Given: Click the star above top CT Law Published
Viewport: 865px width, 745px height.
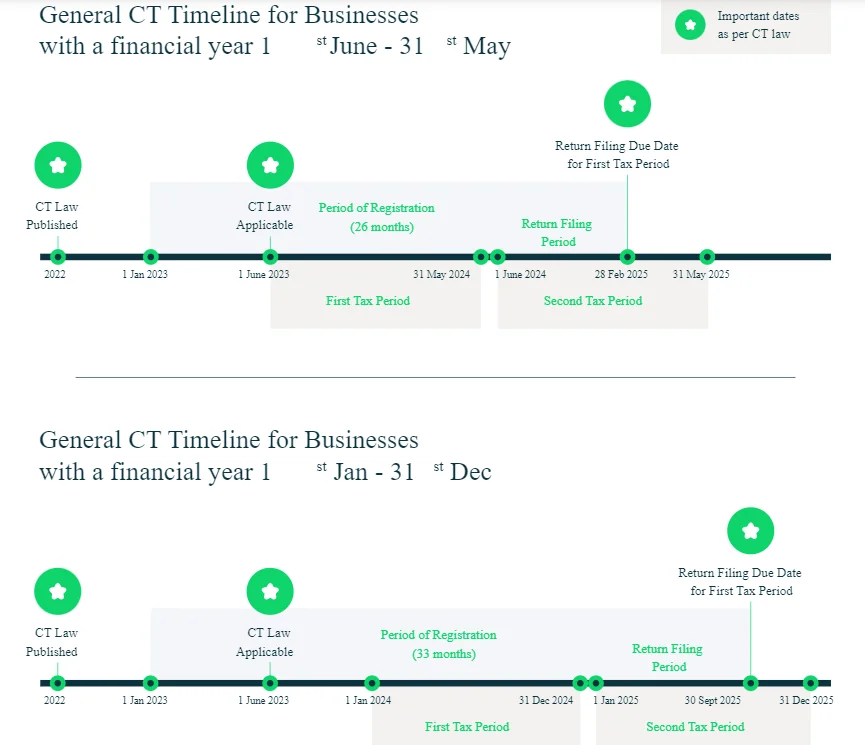Looking at the screenshot, I should [58, 165].
